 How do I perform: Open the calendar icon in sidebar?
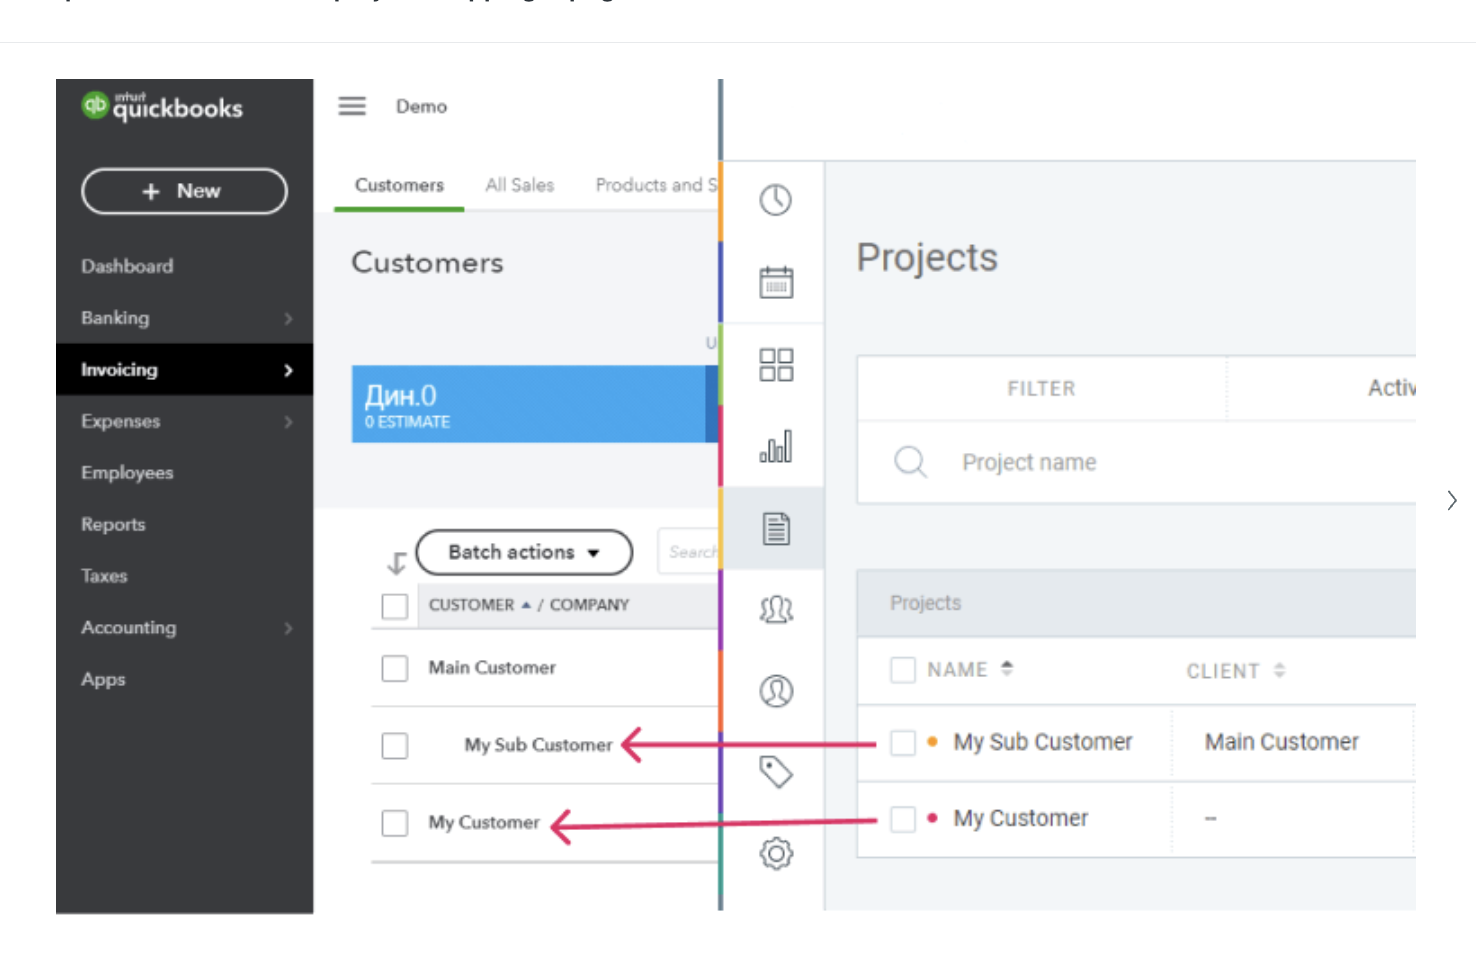click(x=775, y=282)
